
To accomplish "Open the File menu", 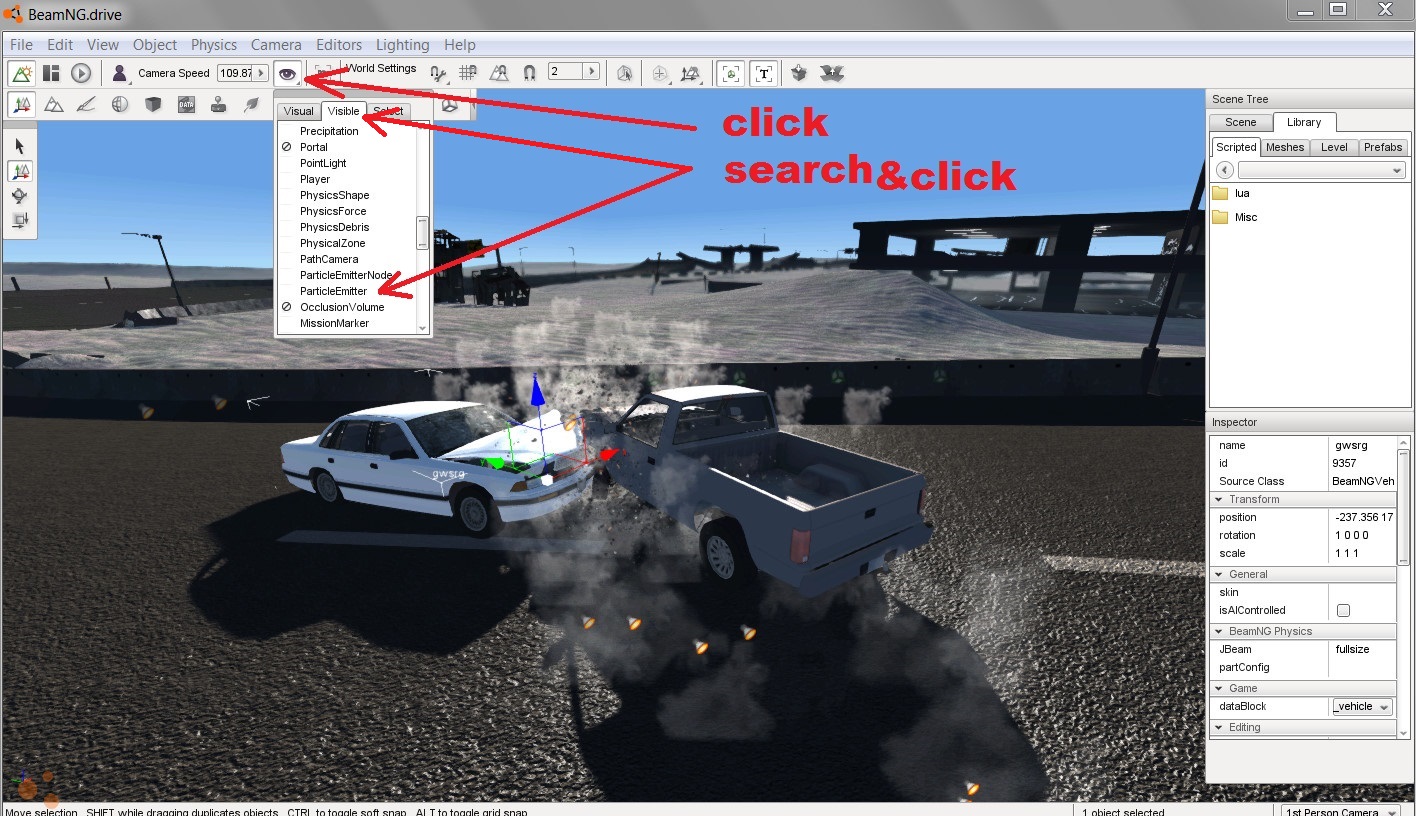I will tap(21, 45).
